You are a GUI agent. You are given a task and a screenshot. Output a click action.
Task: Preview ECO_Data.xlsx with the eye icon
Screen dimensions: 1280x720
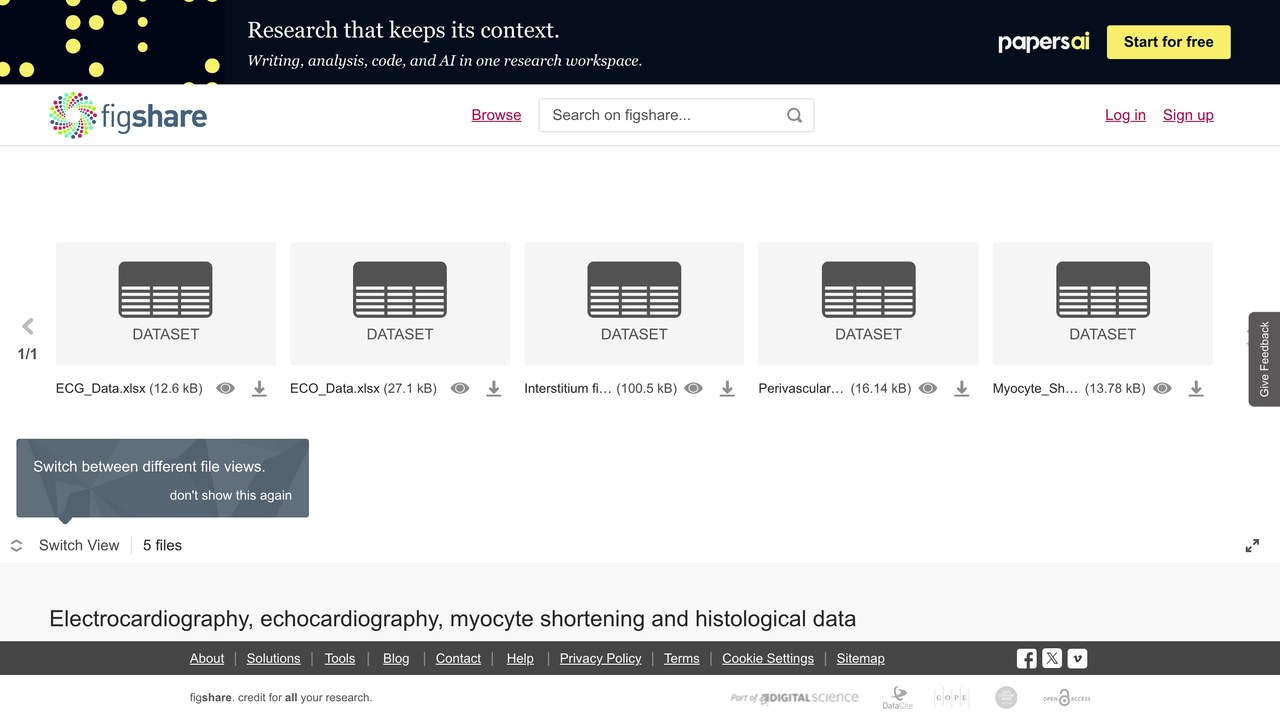pyautogui.click(x=460, y=388)
